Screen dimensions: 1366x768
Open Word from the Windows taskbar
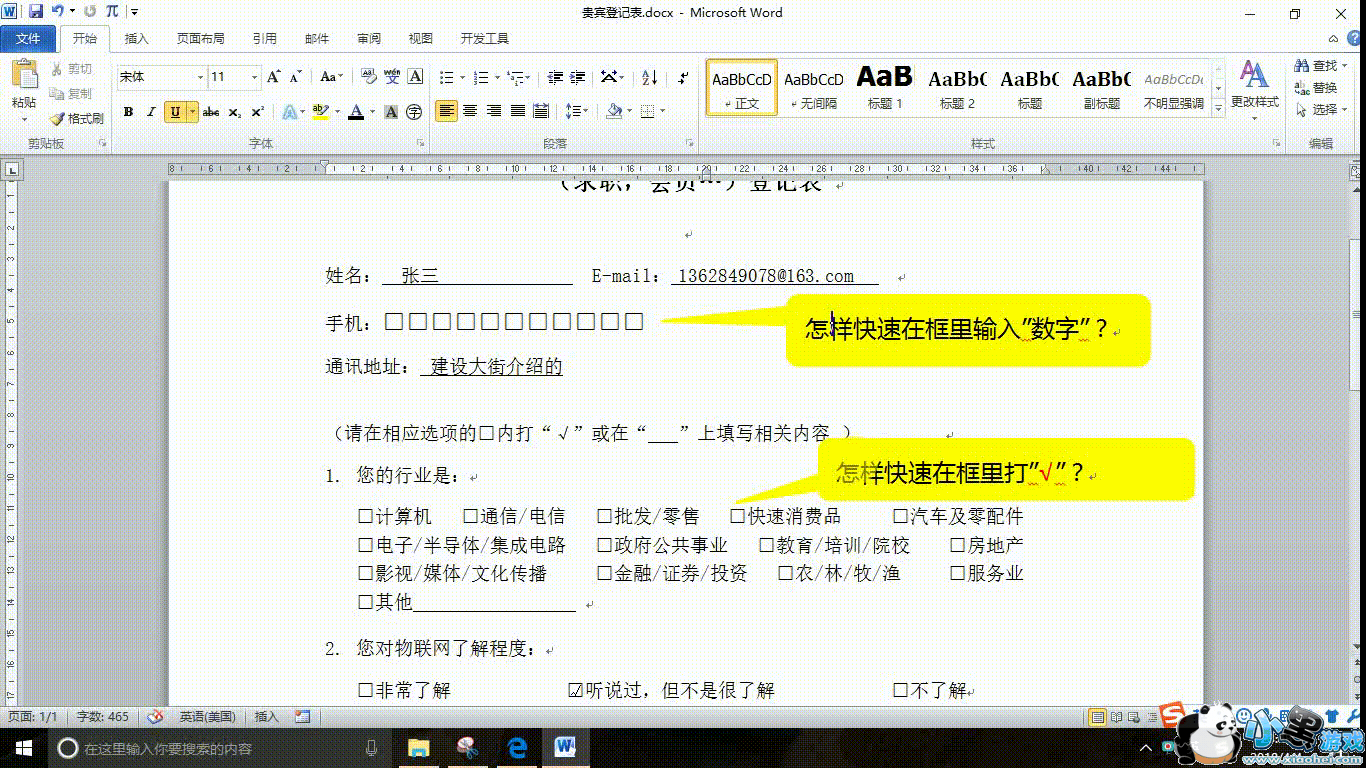click(565, 747)
